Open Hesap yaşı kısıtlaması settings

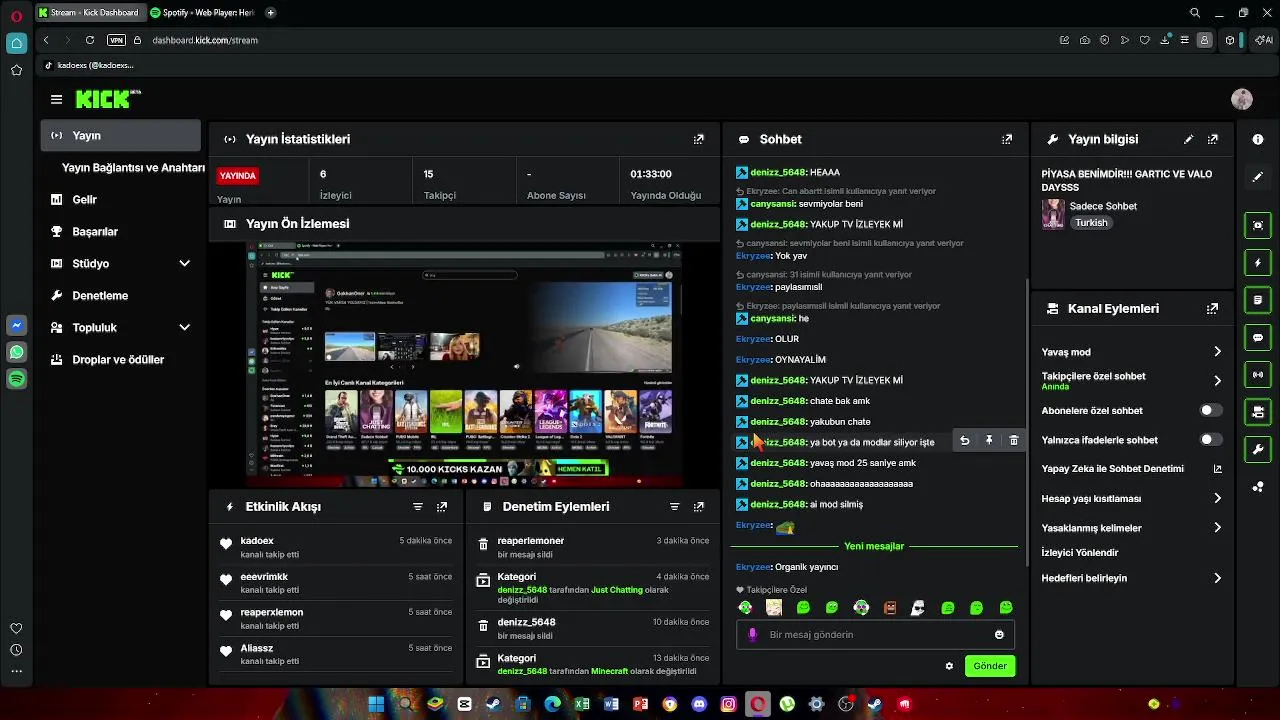1132,499
